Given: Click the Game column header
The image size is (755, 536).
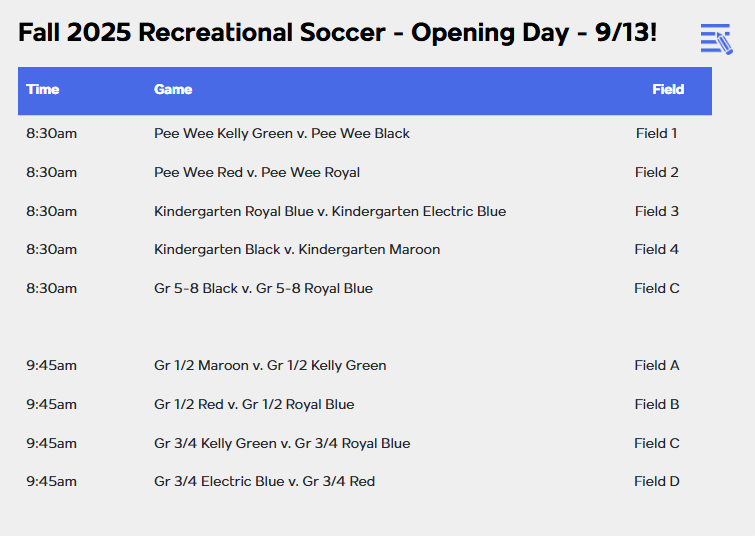Looking at the screenshot, I should (173, 89).
